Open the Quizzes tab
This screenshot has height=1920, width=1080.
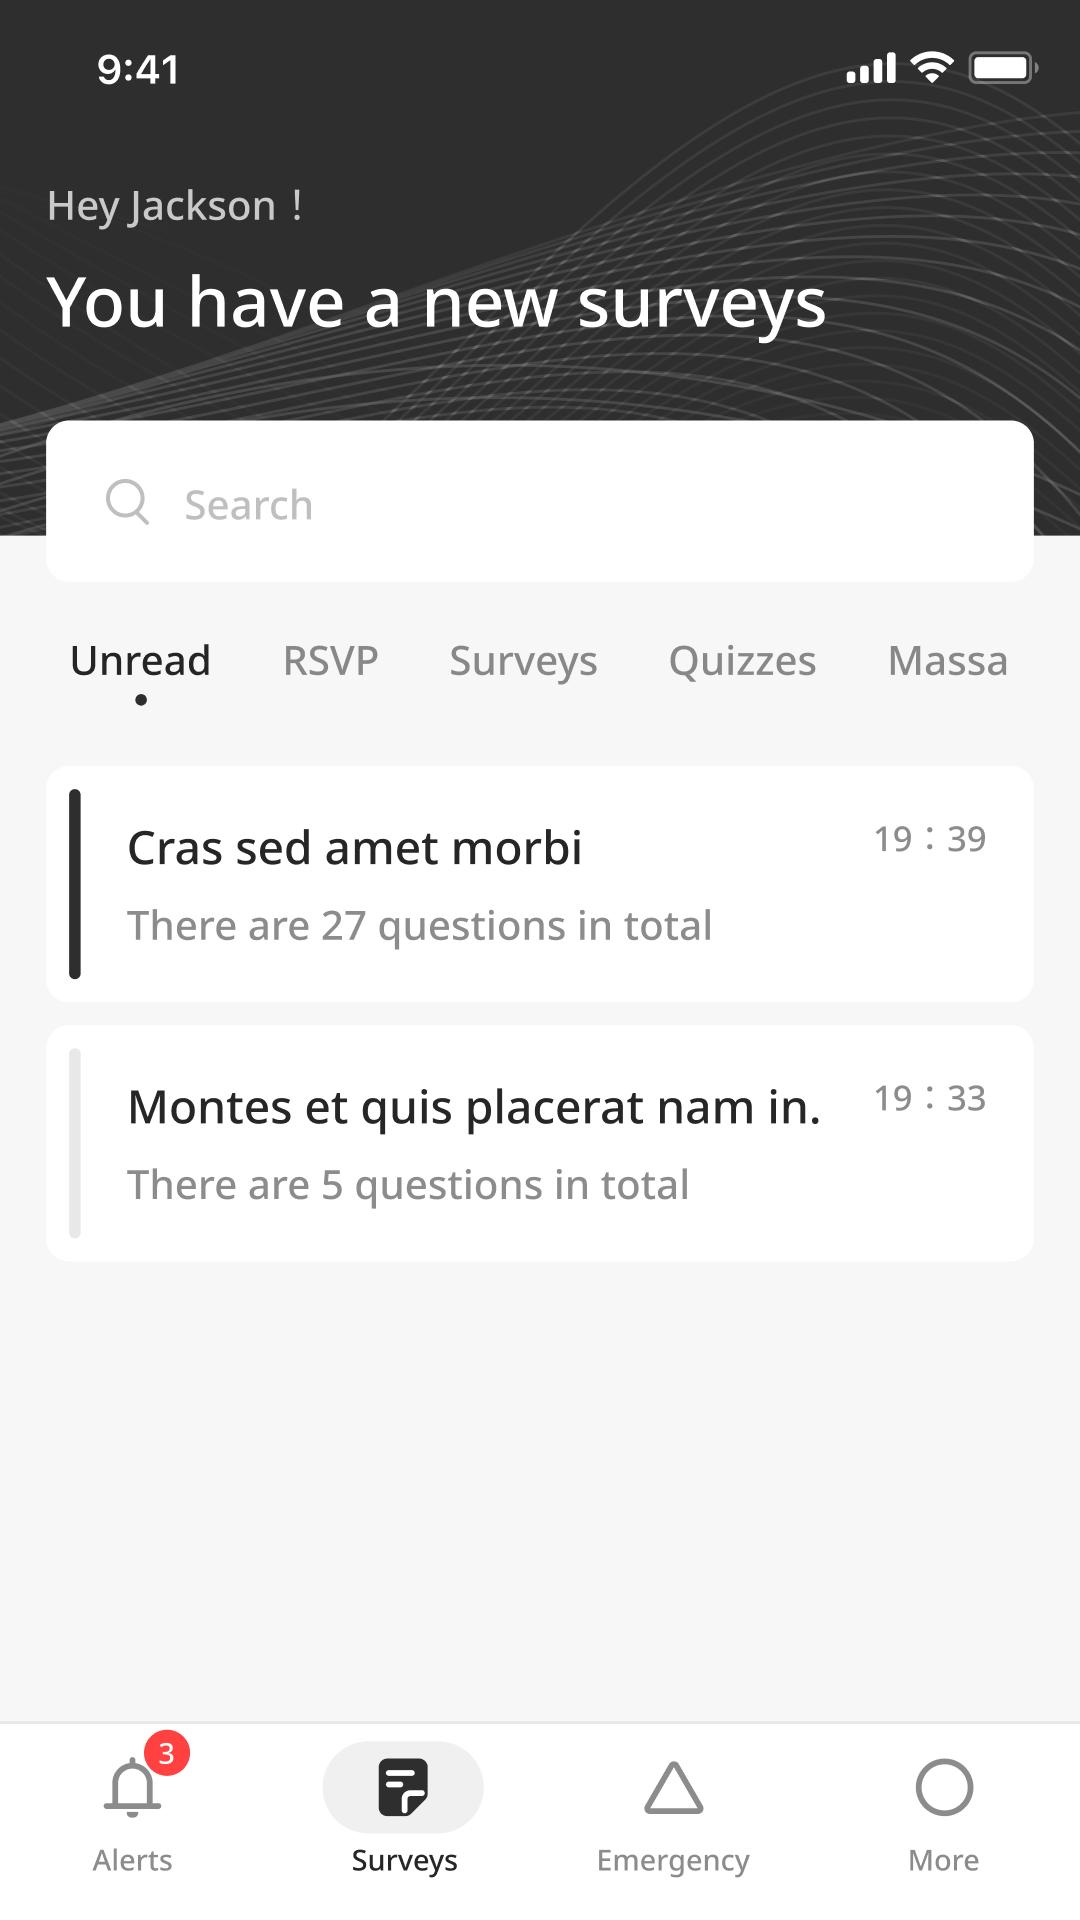[743, 661]
